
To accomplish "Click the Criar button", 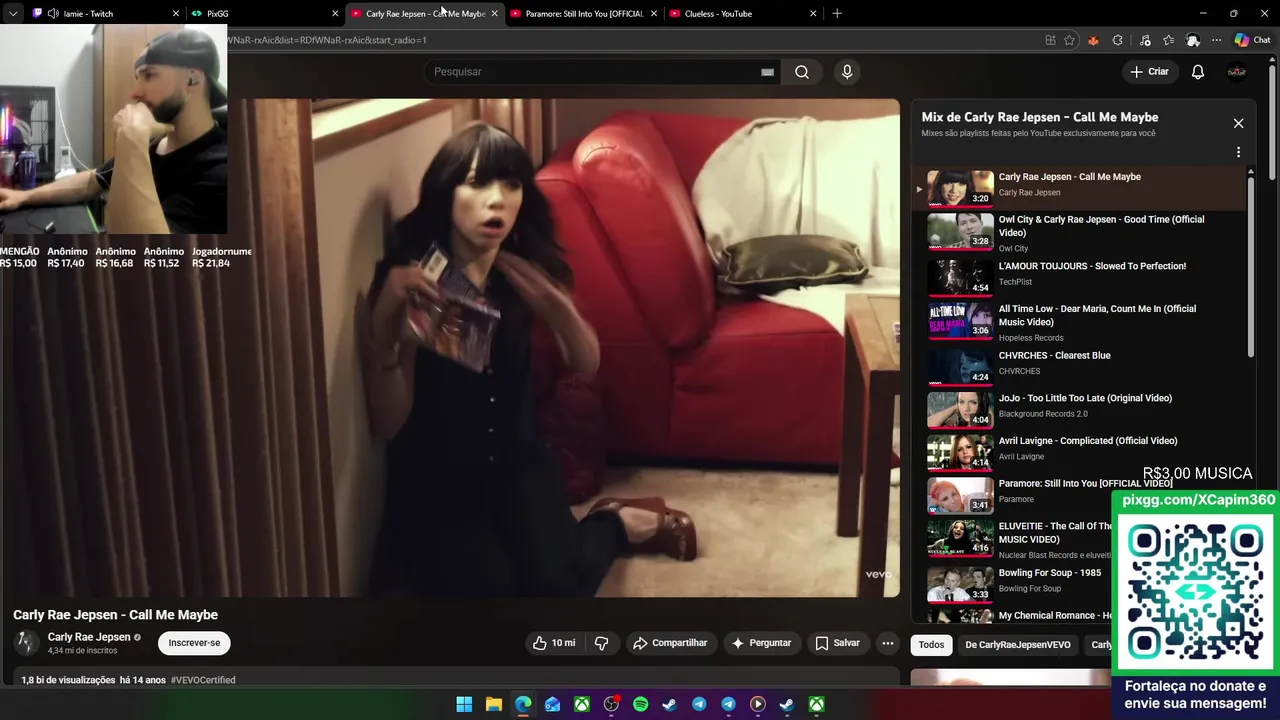I will point(1149,72).
